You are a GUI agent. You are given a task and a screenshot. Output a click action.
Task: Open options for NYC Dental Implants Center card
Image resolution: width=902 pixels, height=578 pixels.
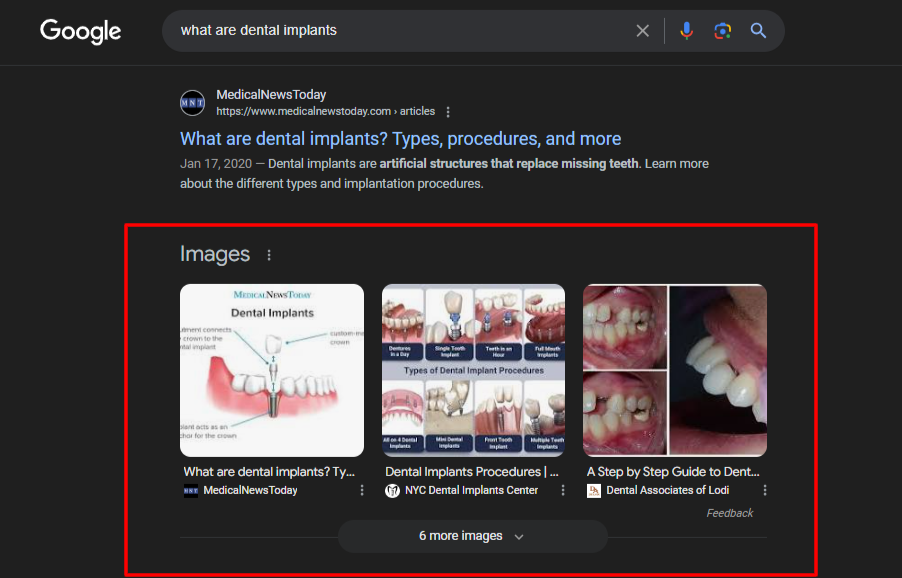tap(563, 490)
